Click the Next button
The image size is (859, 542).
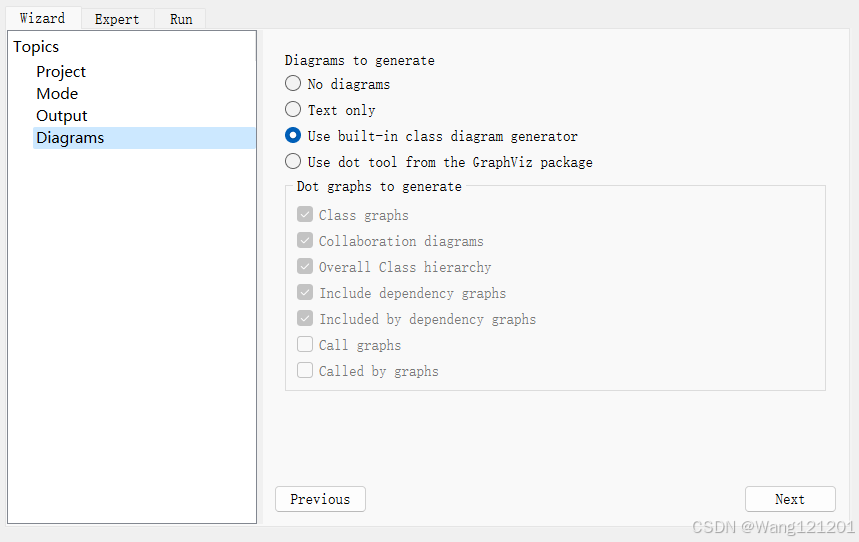click(x=789, y=499)
